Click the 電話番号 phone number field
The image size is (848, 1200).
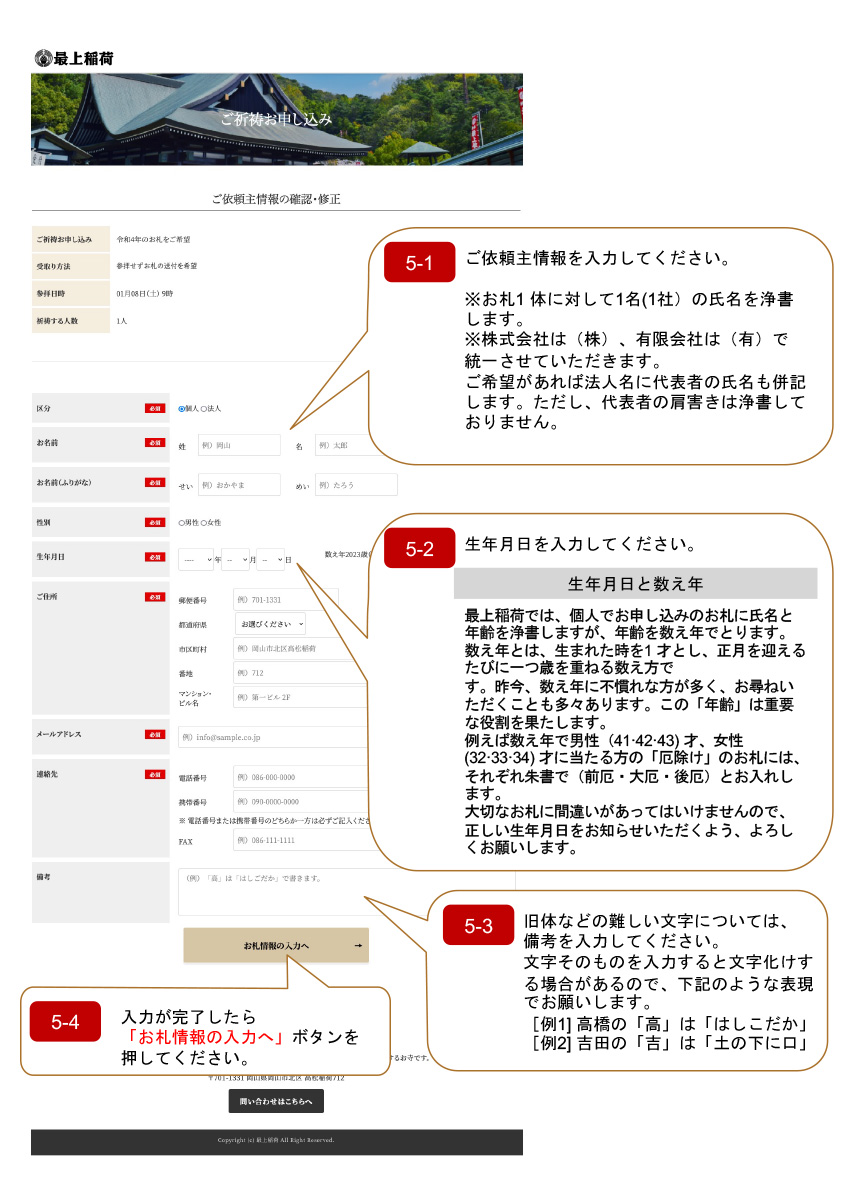point(300,777)
